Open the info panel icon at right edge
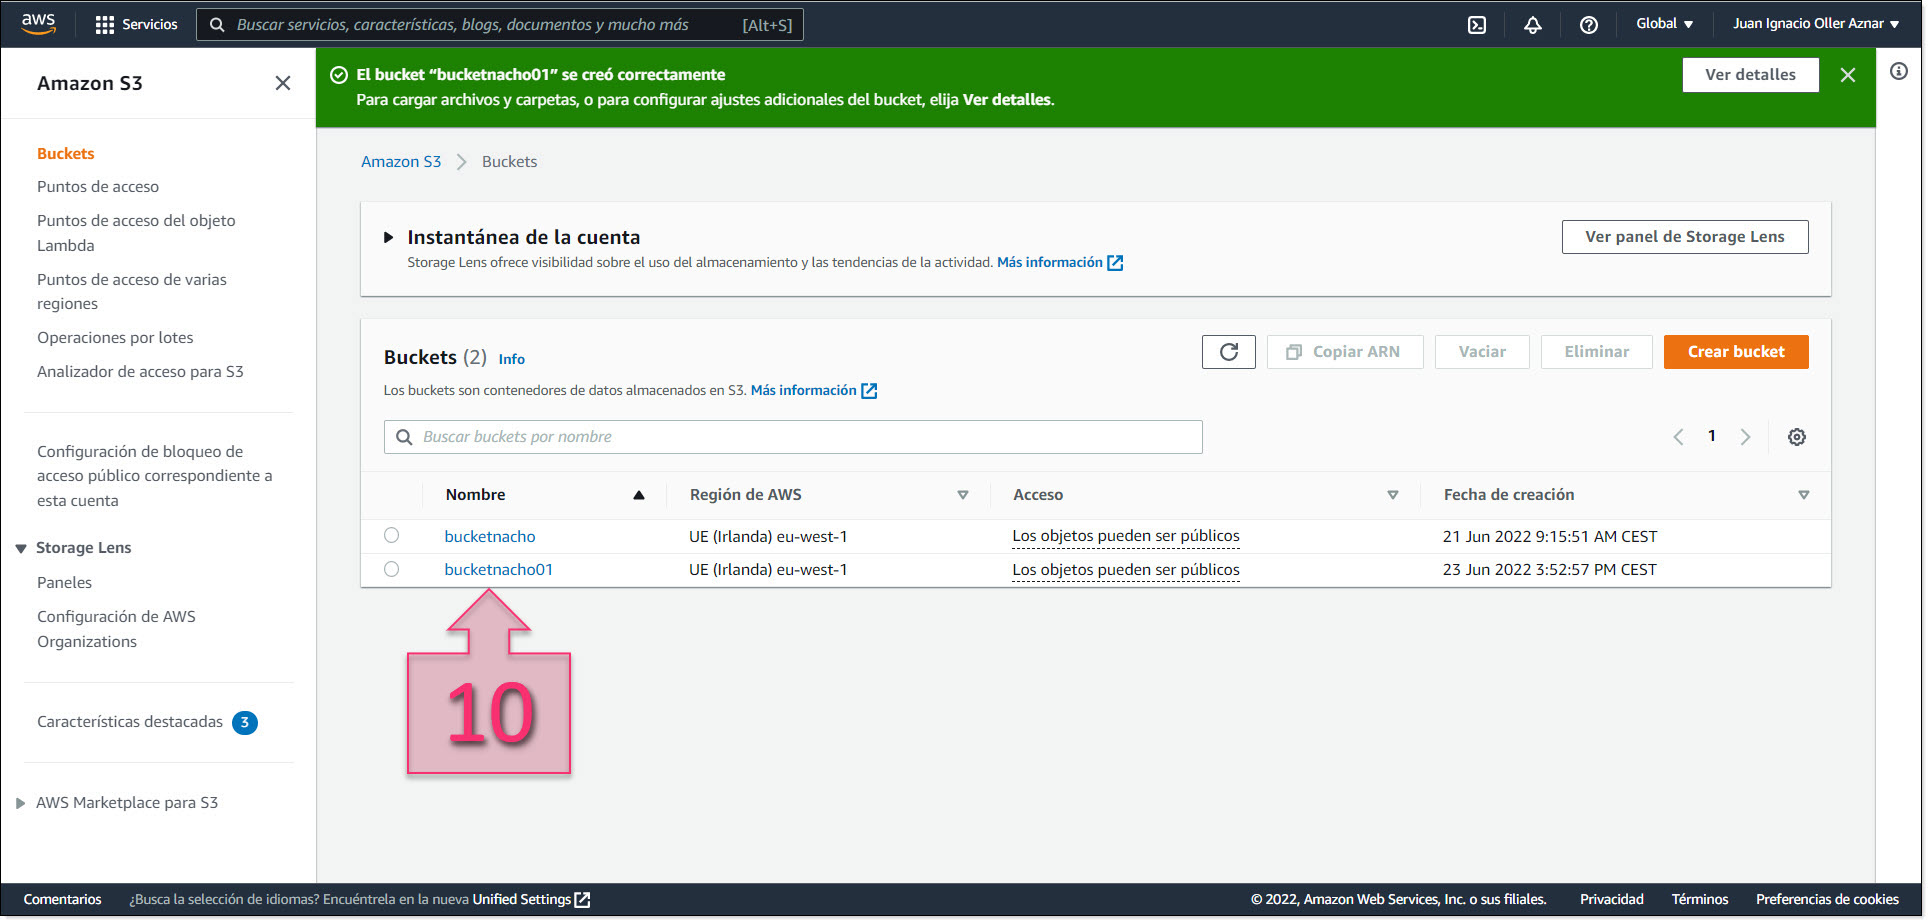This screenshot has width=1930, height=924. (1898, 72)
